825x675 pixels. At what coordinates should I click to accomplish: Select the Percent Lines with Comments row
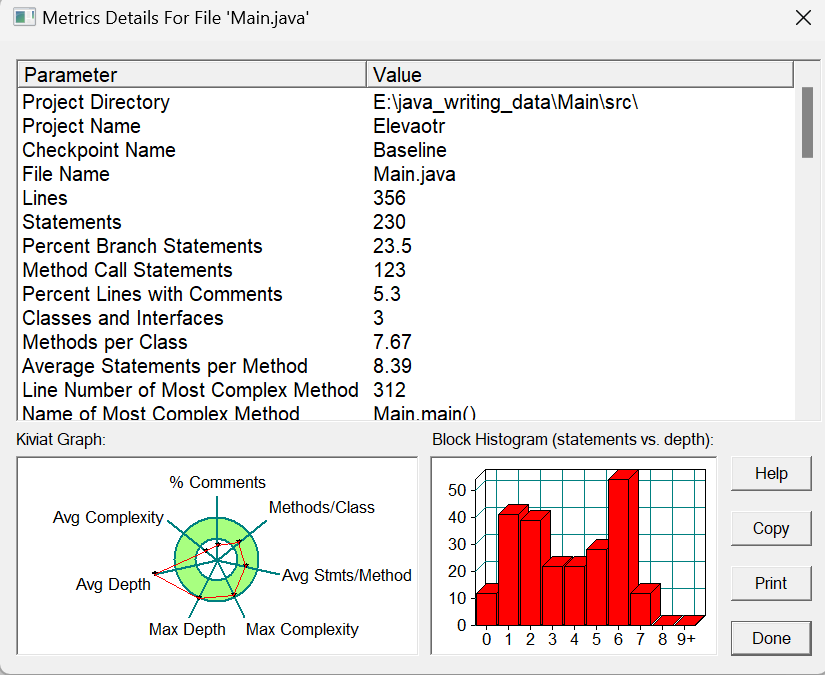[406, 294]
